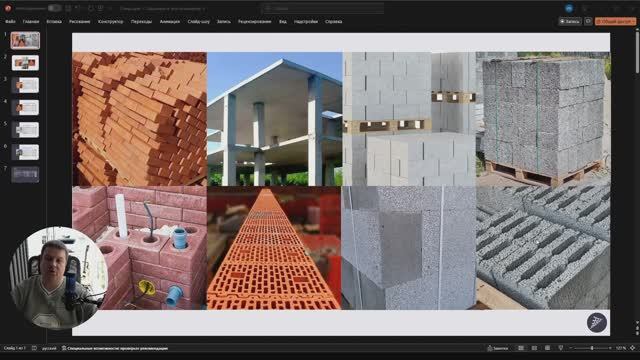Select the polystyrene concrete block corner image

(x=409, y=248)
